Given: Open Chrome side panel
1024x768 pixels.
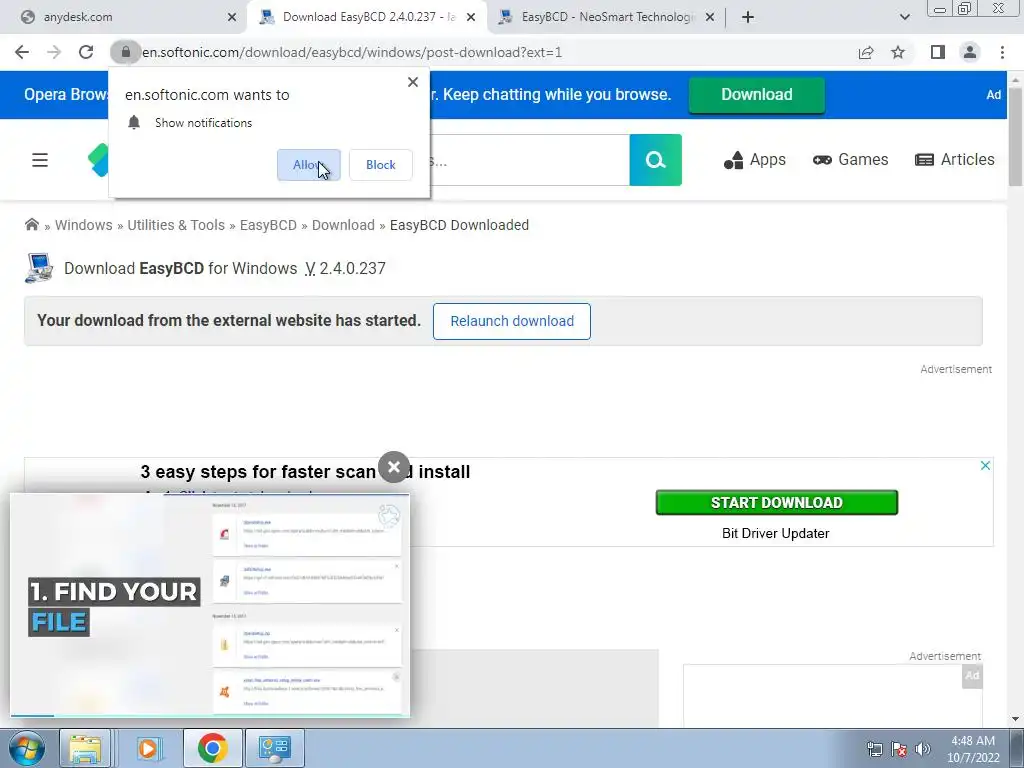Looking at the screenshot, I should (x=938, y=52).
